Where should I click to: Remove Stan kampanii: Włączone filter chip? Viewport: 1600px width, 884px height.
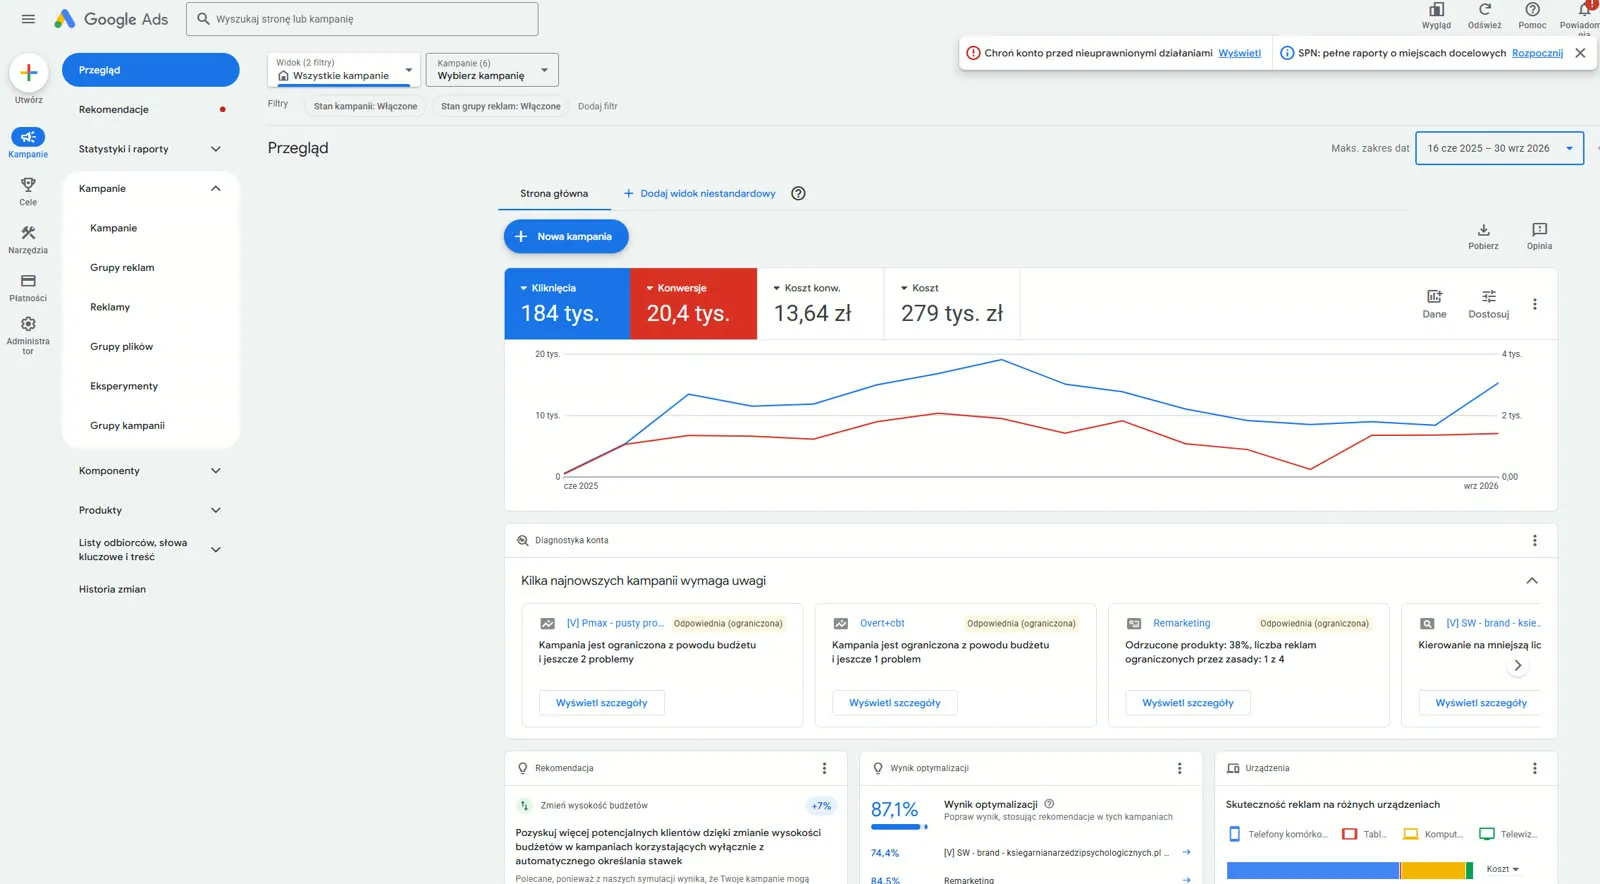(365, 106)
